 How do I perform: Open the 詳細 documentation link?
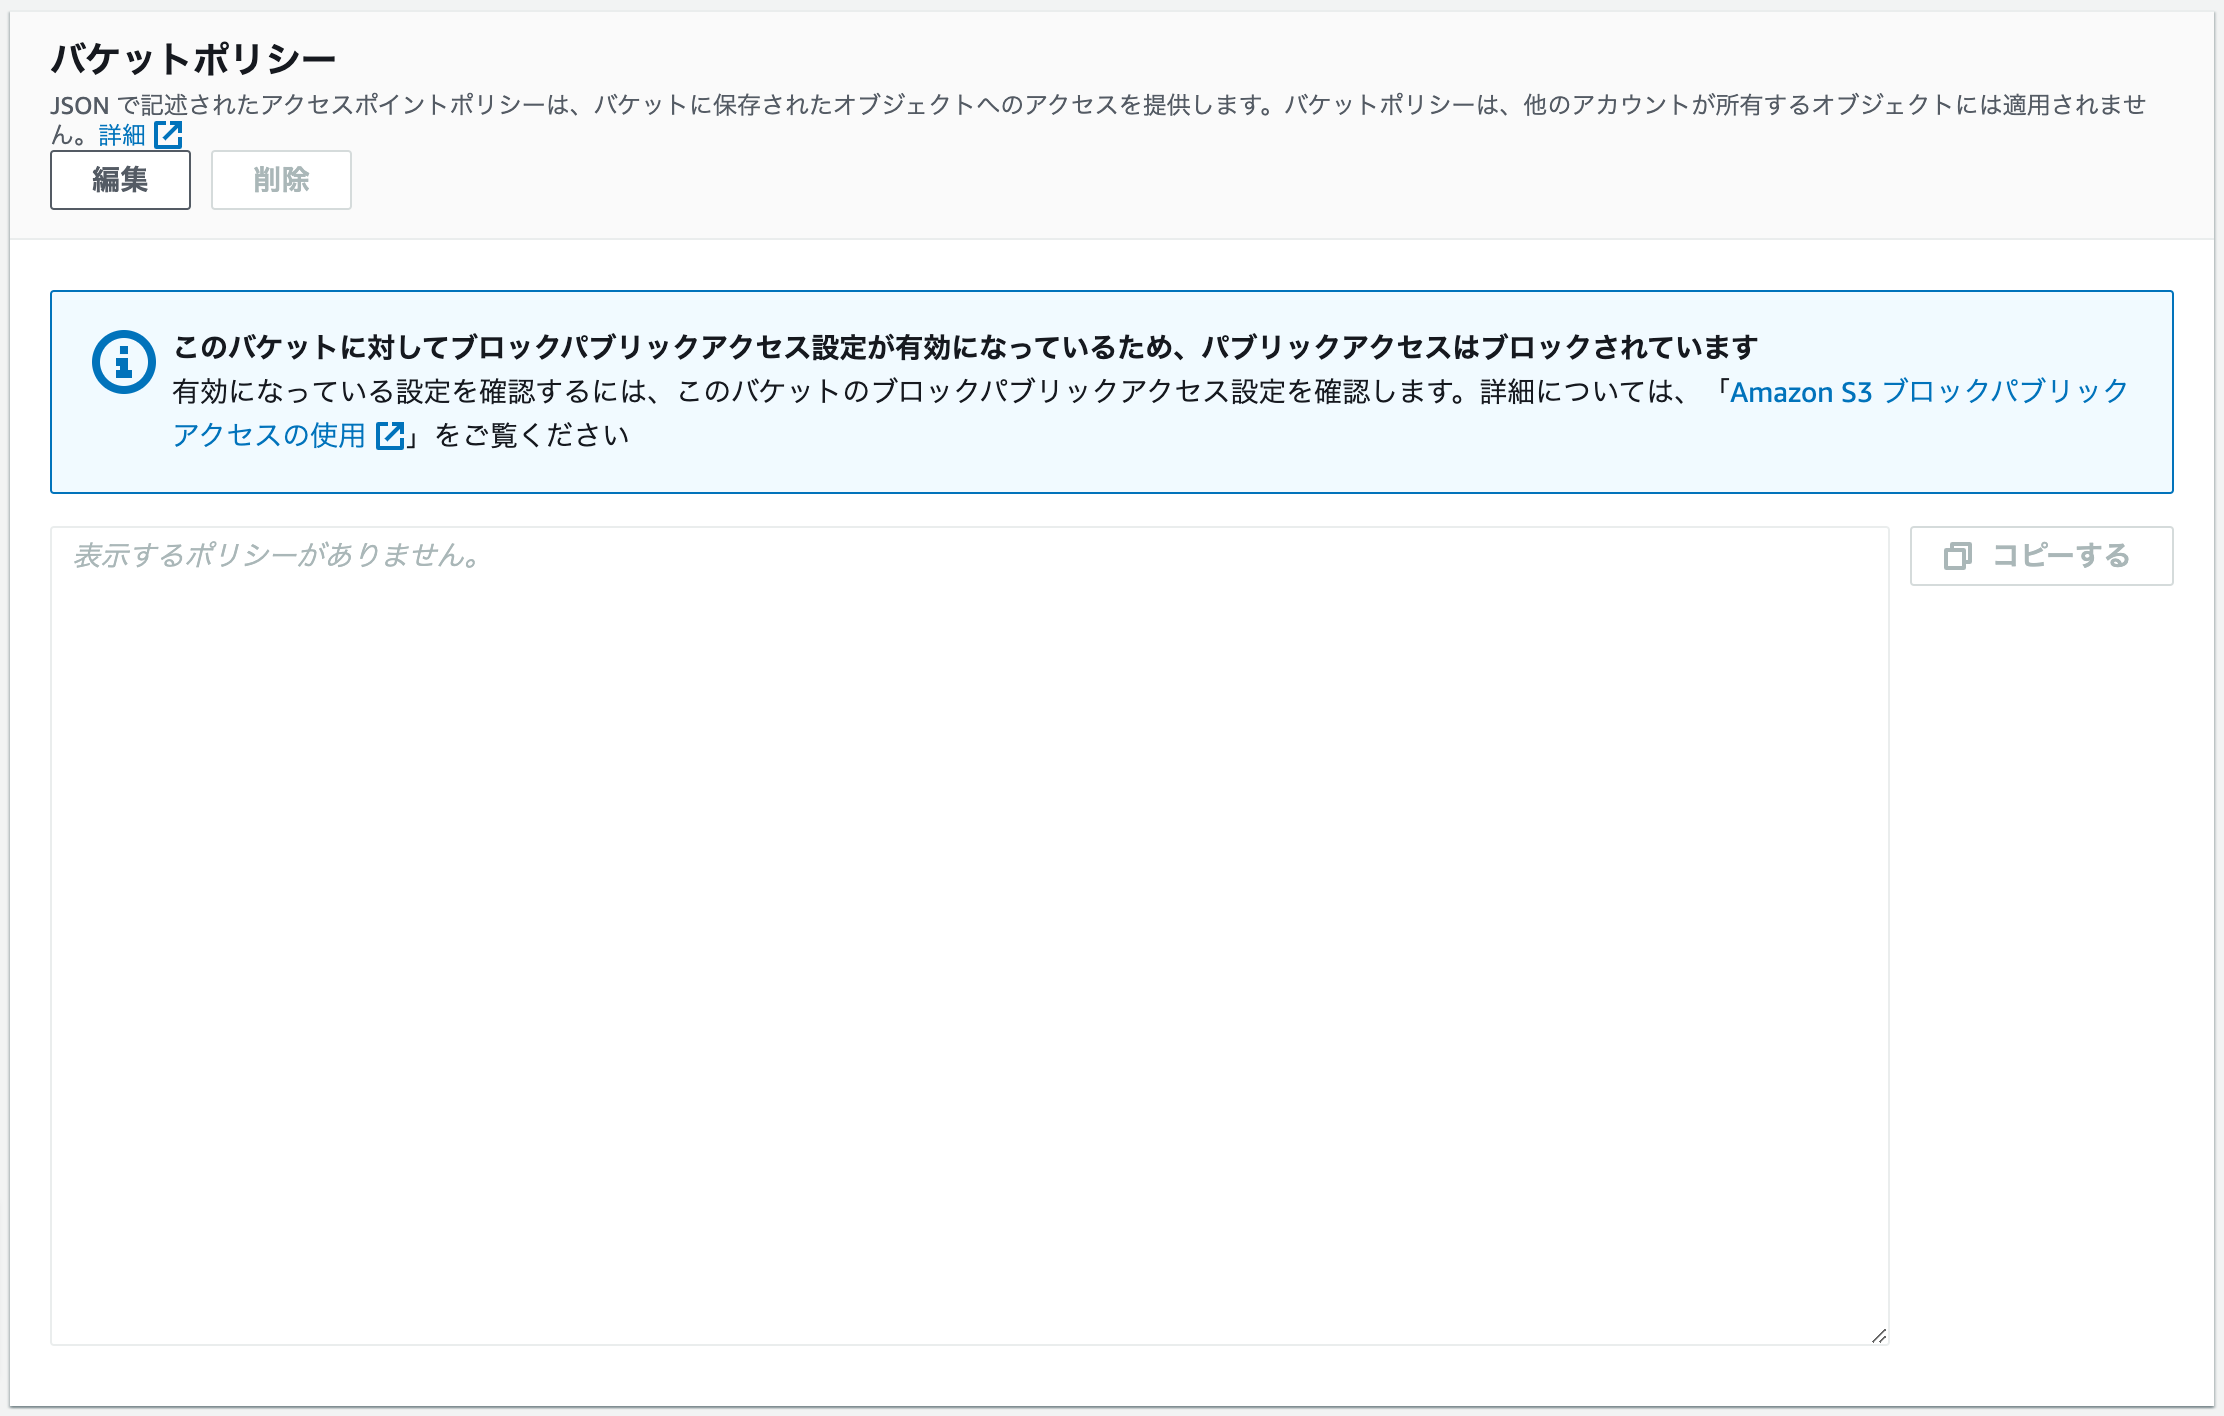coord(123,134)
